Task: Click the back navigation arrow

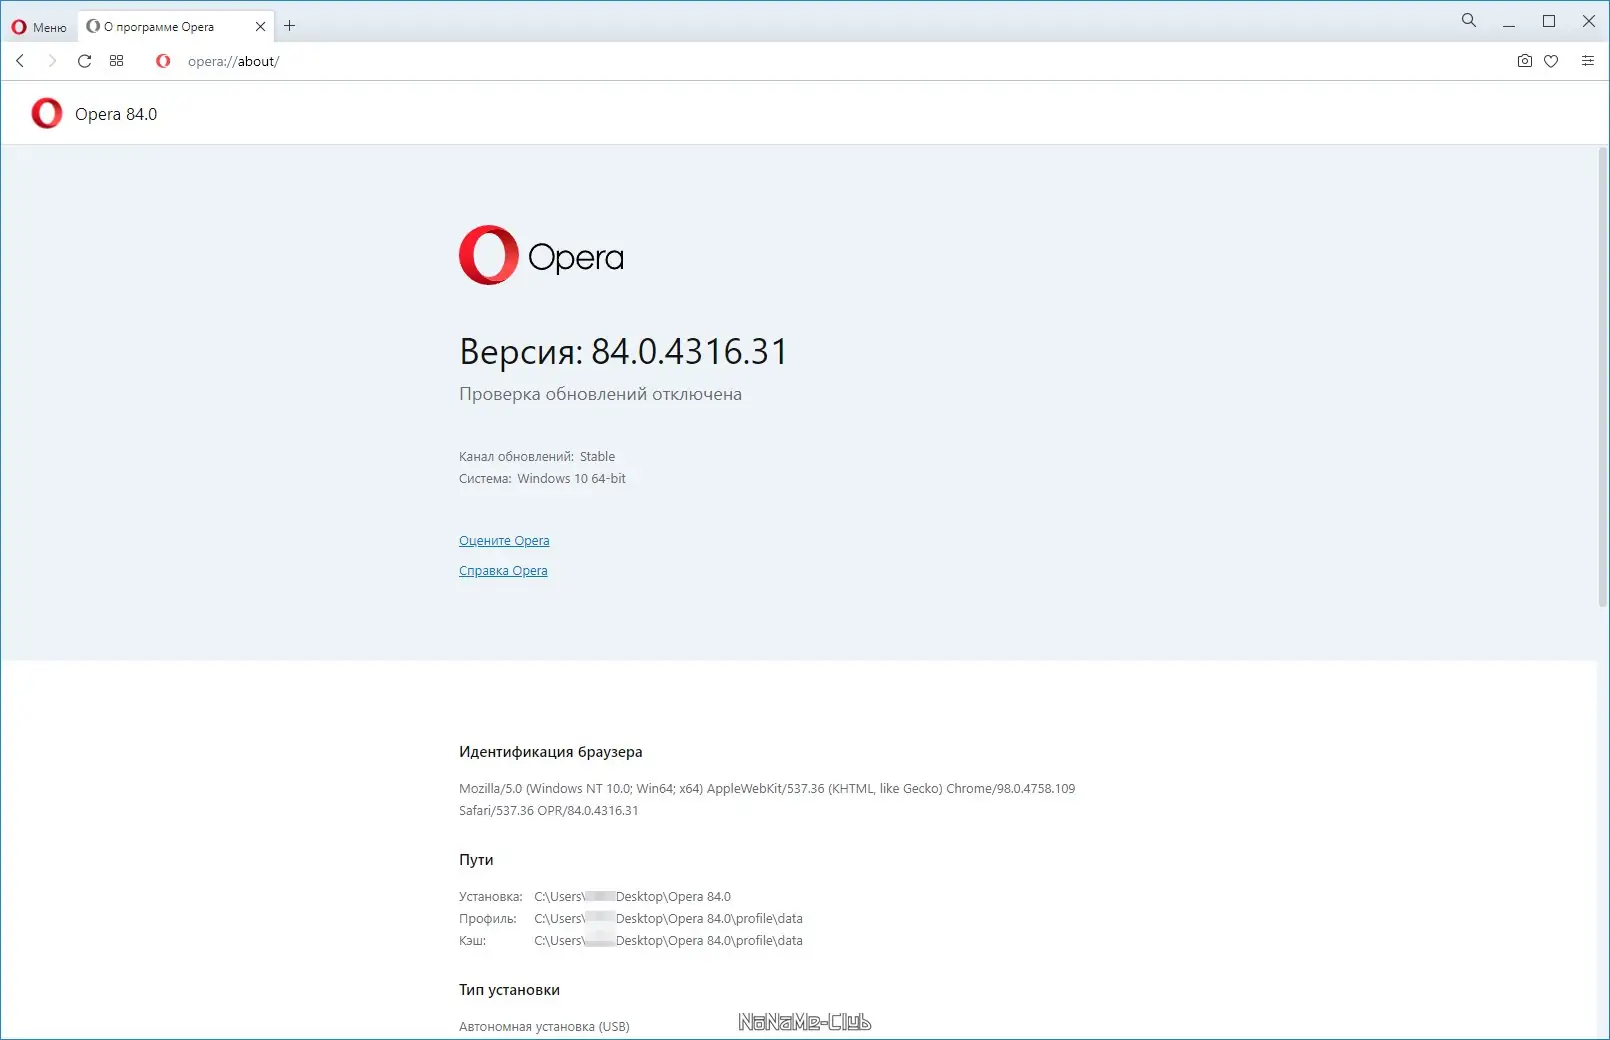Action: coord(20,61)
